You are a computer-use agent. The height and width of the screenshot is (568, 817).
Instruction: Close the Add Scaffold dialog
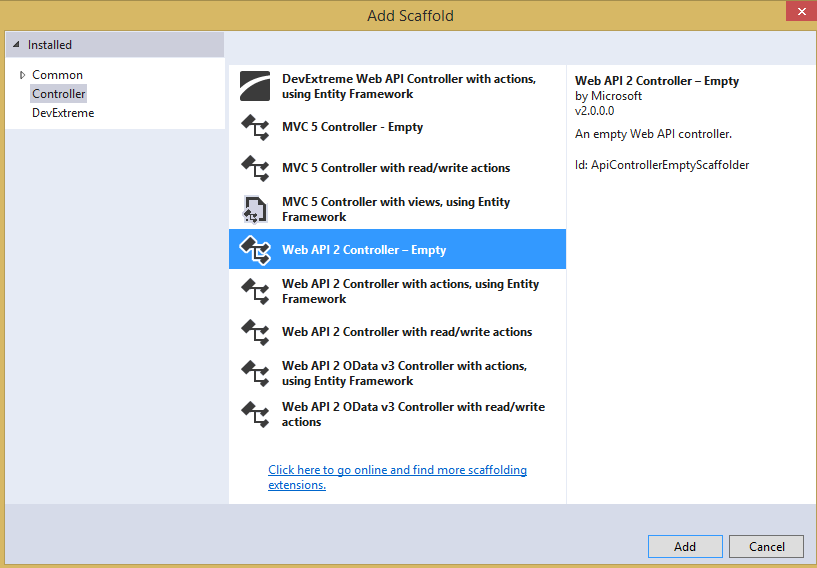pyautogui.click(x=801, y=11)
